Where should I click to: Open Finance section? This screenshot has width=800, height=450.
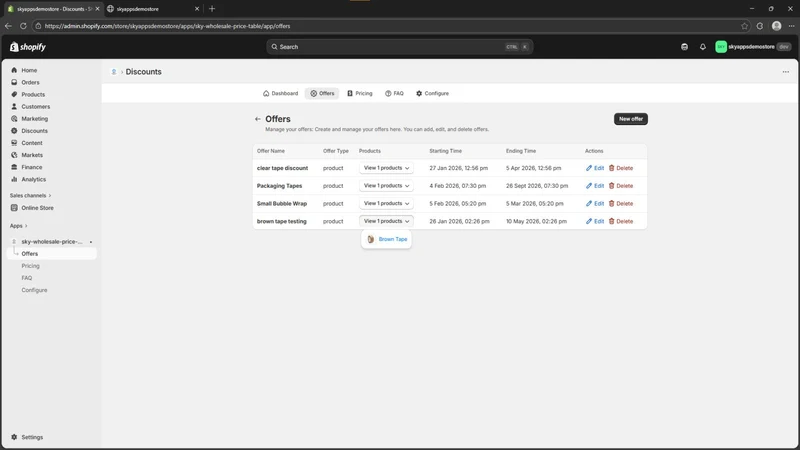(x=32, y=167)
